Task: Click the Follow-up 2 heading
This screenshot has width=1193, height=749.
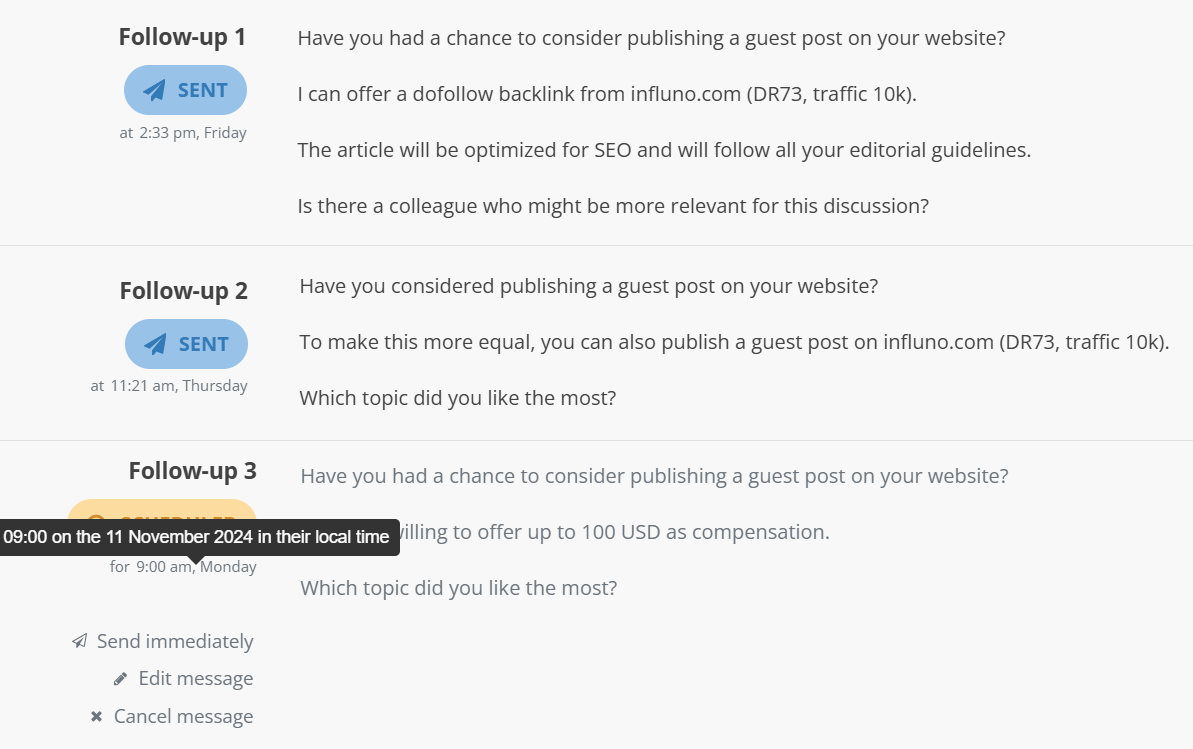Action: (x=183, y=291)
